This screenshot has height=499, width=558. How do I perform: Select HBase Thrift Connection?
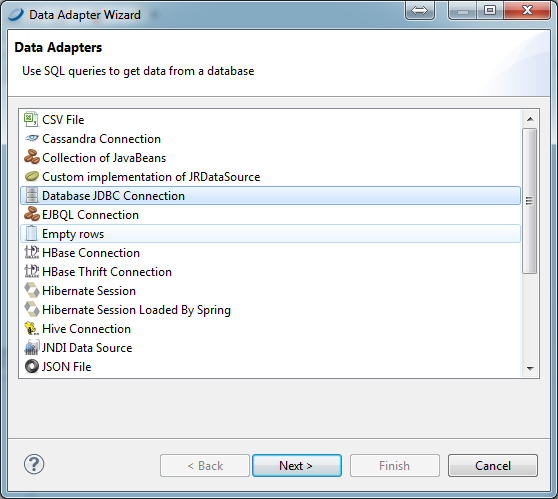(x=270, y=272)
